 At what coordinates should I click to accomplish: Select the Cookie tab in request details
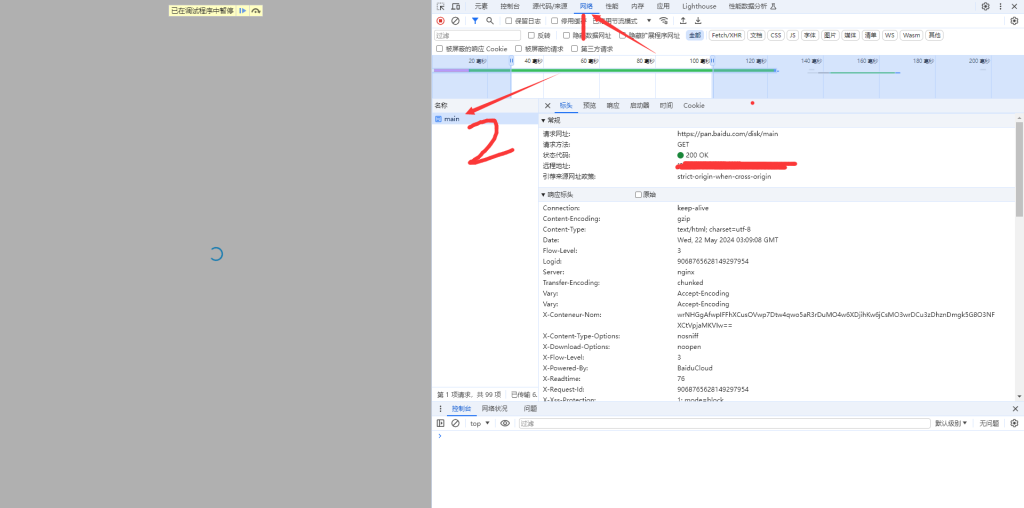click(x=694, y=105)
